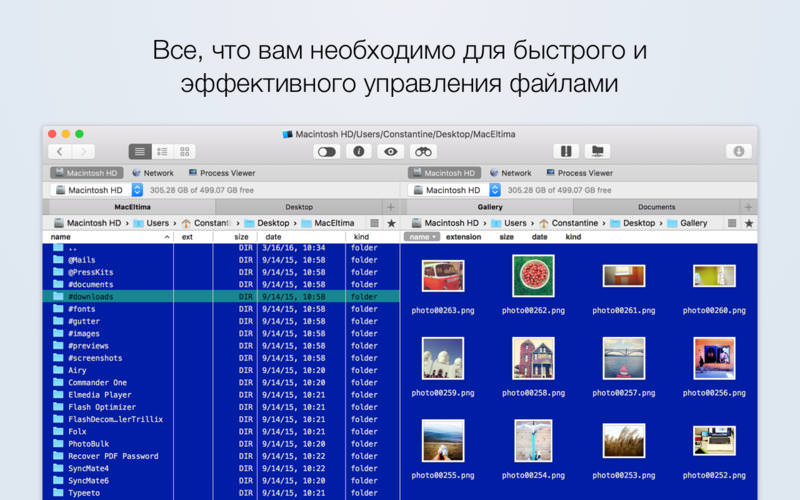Viewport: 800px width, 500px height.
Task: Switch to the Desktop tab in left panel
Action: [299, 207]
